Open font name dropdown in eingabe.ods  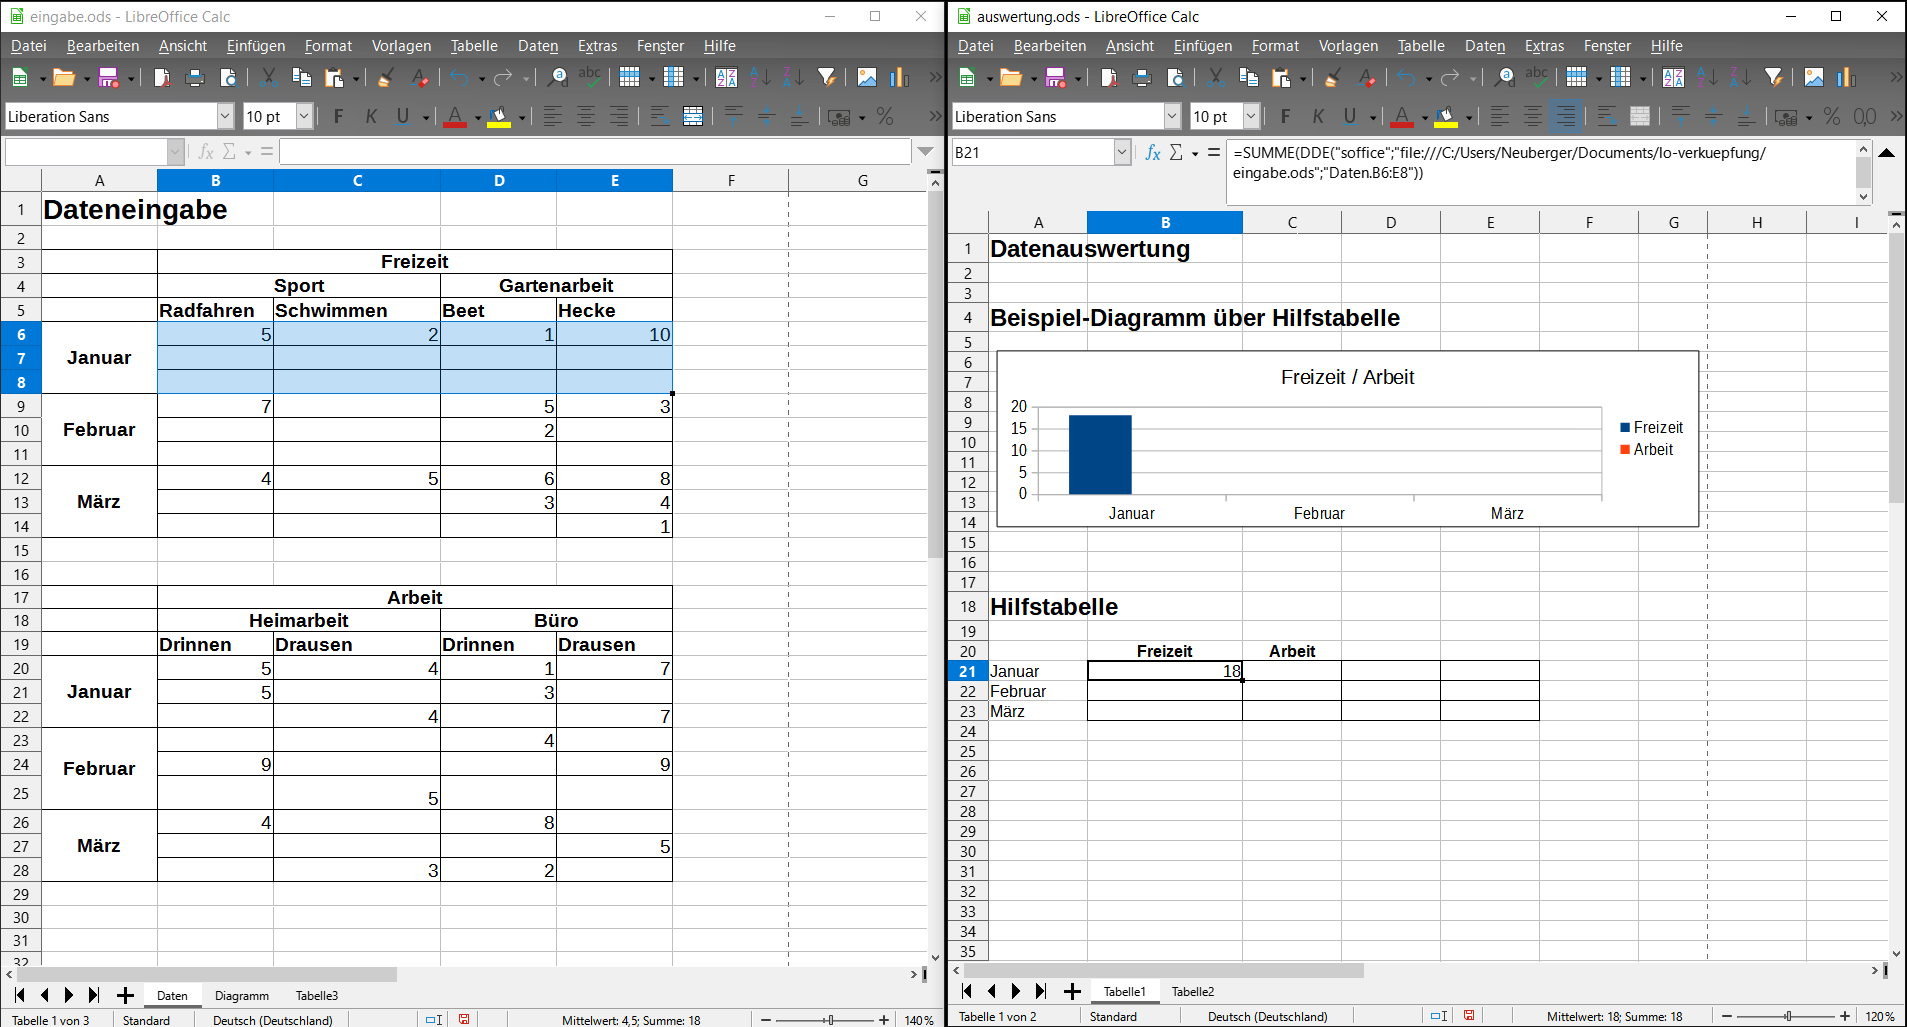point(225,117)
